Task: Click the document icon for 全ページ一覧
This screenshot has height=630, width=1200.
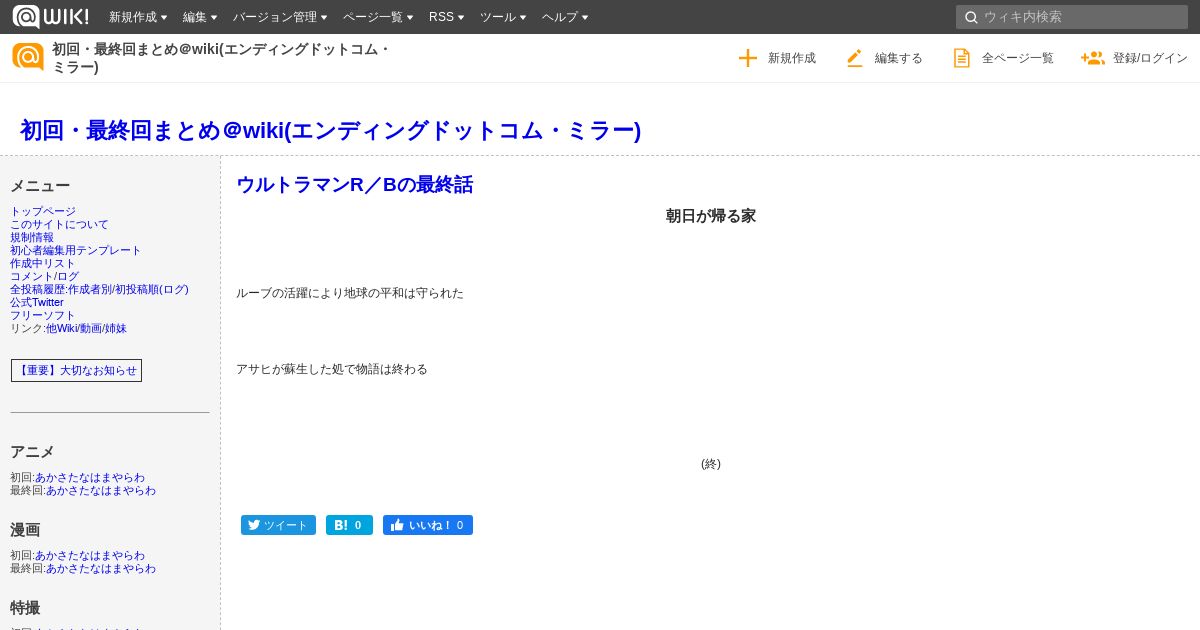Action: click(962, 58)
